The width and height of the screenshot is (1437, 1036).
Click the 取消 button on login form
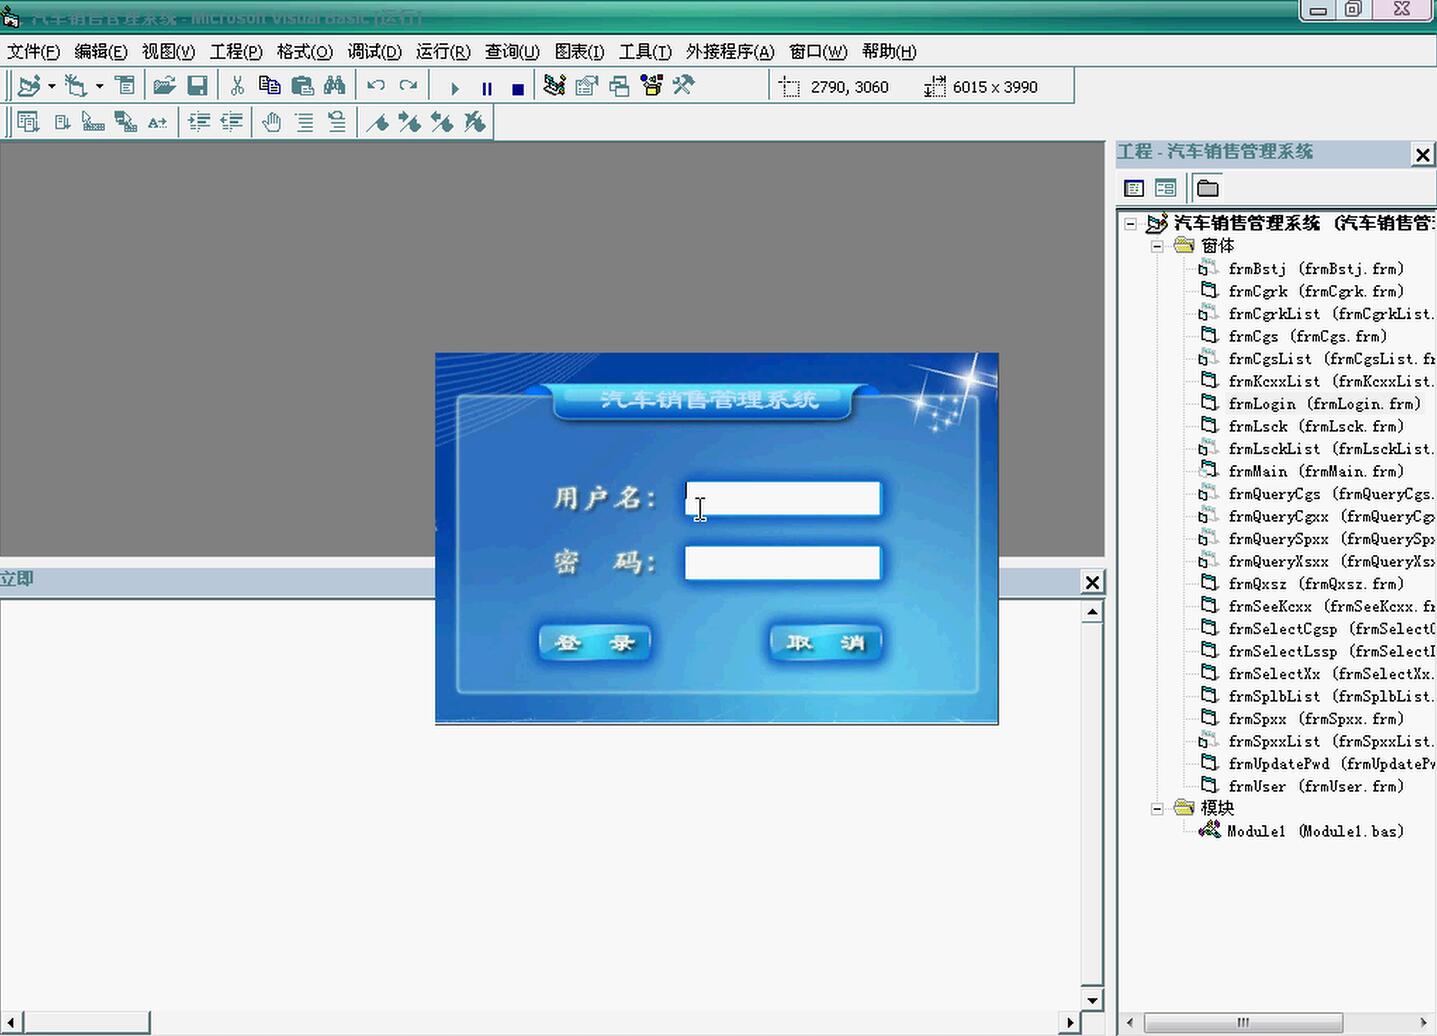[x=826, y=643]
